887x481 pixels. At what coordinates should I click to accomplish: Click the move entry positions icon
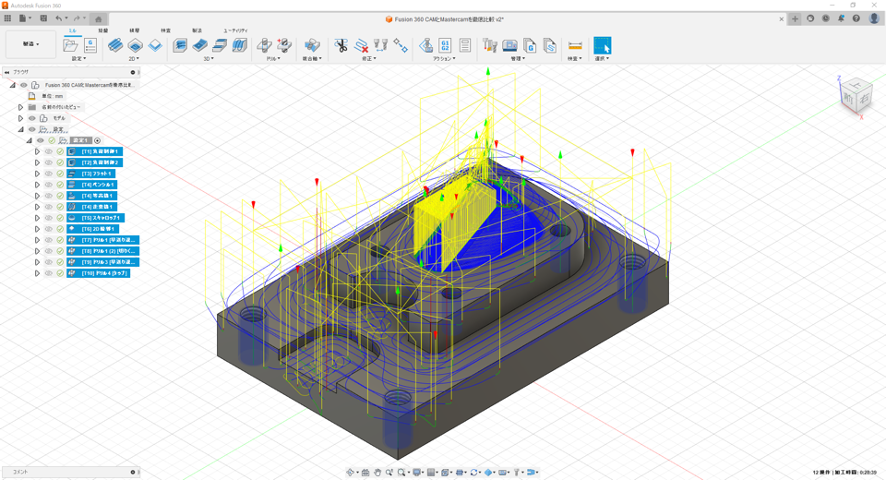click(401, 45)
